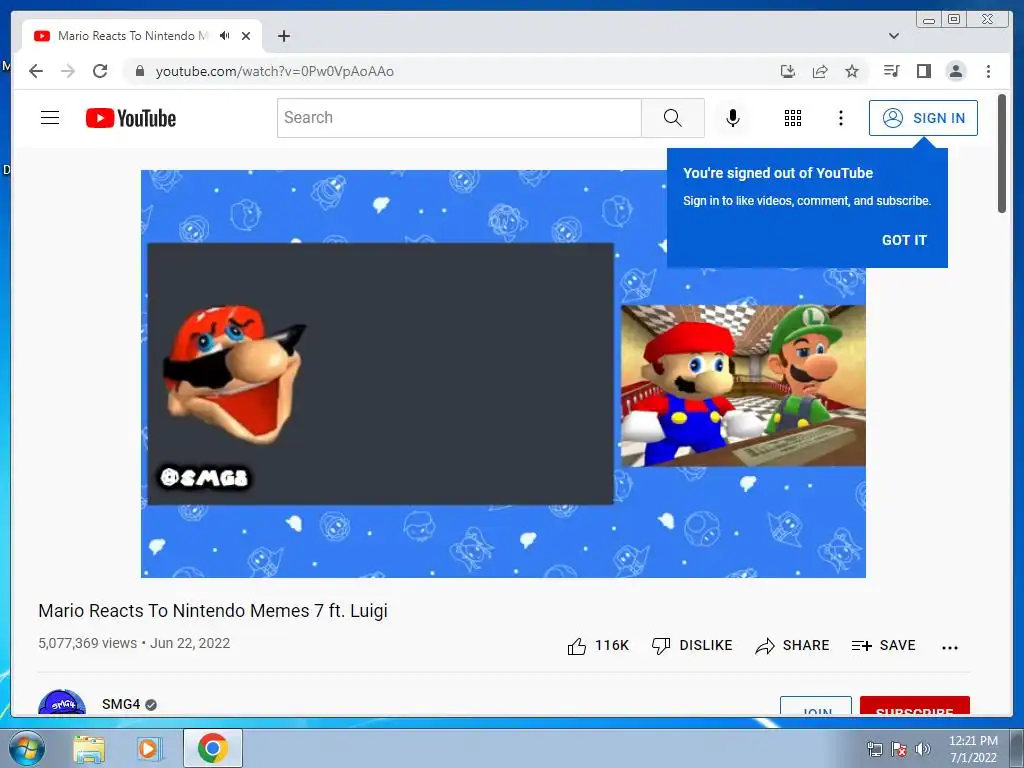
Task: Mute tab via speaker icon on tab
Action: (x=225, y=36)
